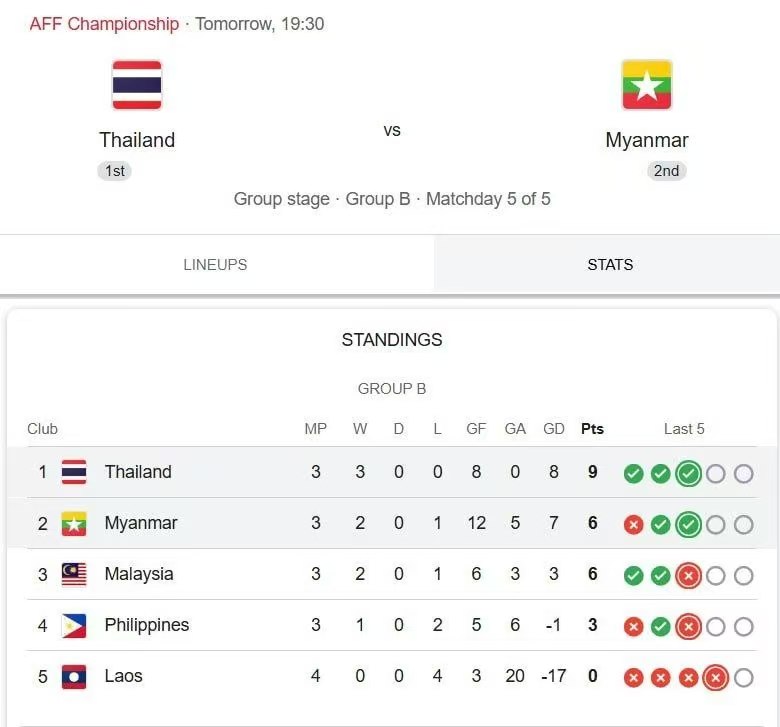780x727 pixels.
Task: Click Laos's highlighted fourth loss indicator
Action: click(x=716, y=678)
